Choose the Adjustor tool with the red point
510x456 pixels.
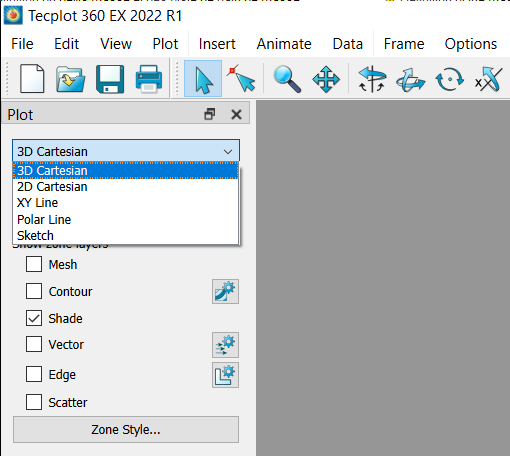241,78
